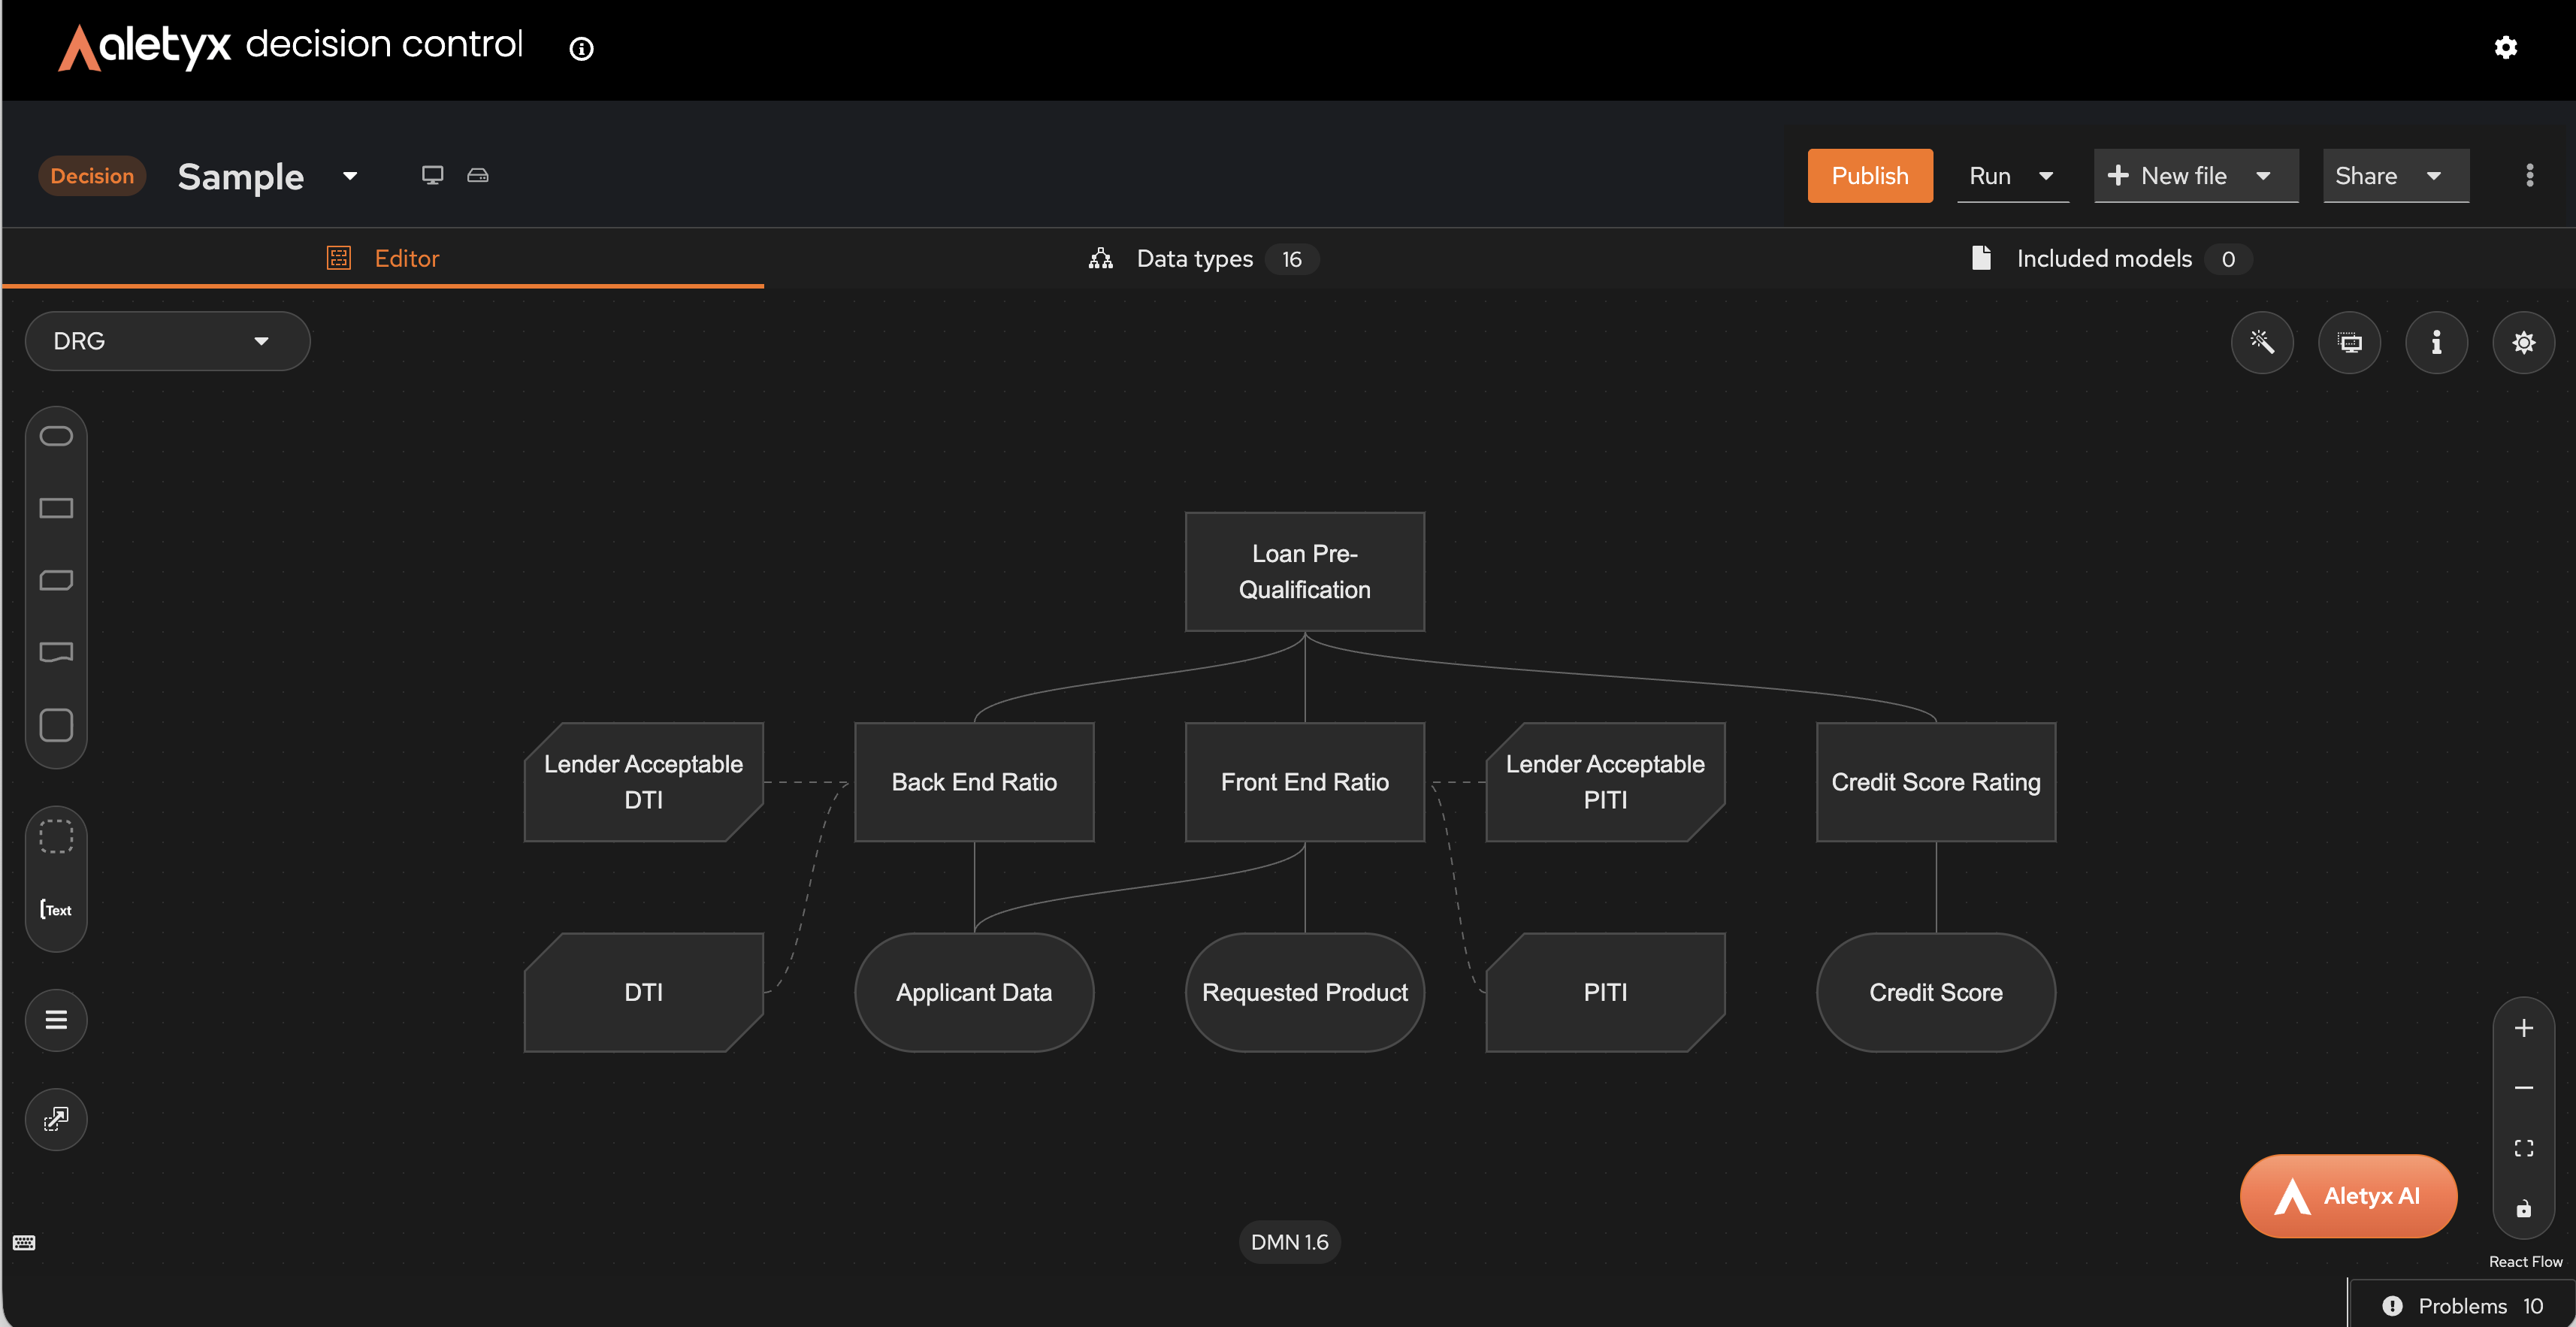The width and height of the screenshot is (2576, 1327).
Task: Zoom in on the canvas
Action: click(x=2523, y=1028)
